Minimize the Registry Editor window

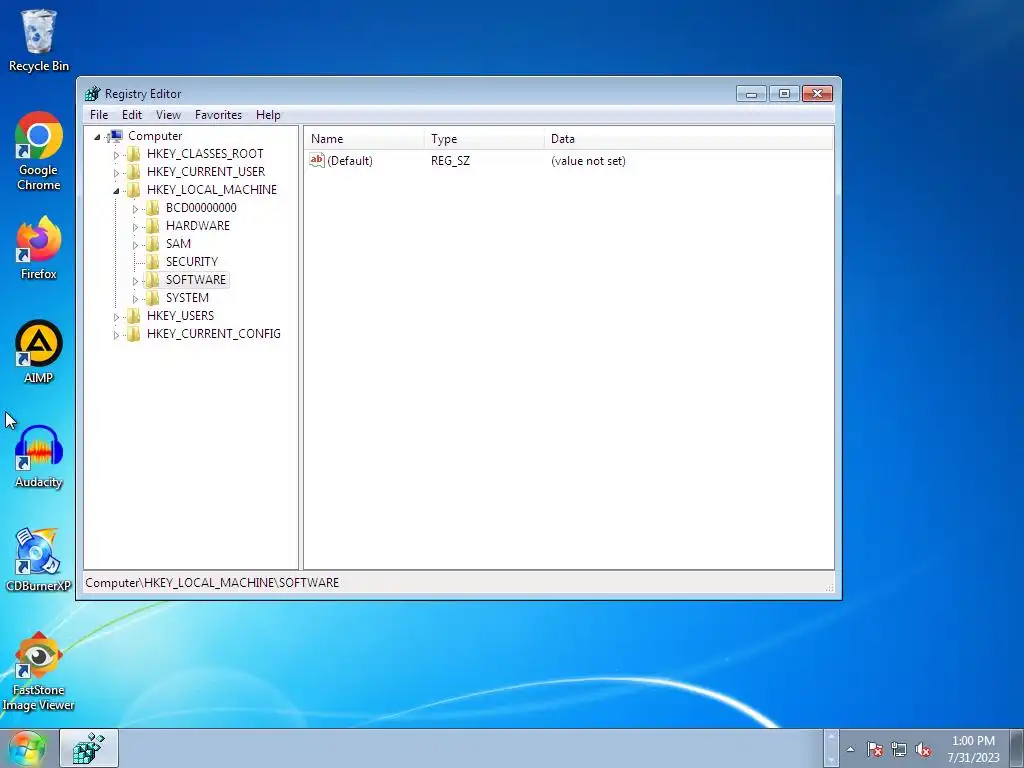click(x=751, y=93)
